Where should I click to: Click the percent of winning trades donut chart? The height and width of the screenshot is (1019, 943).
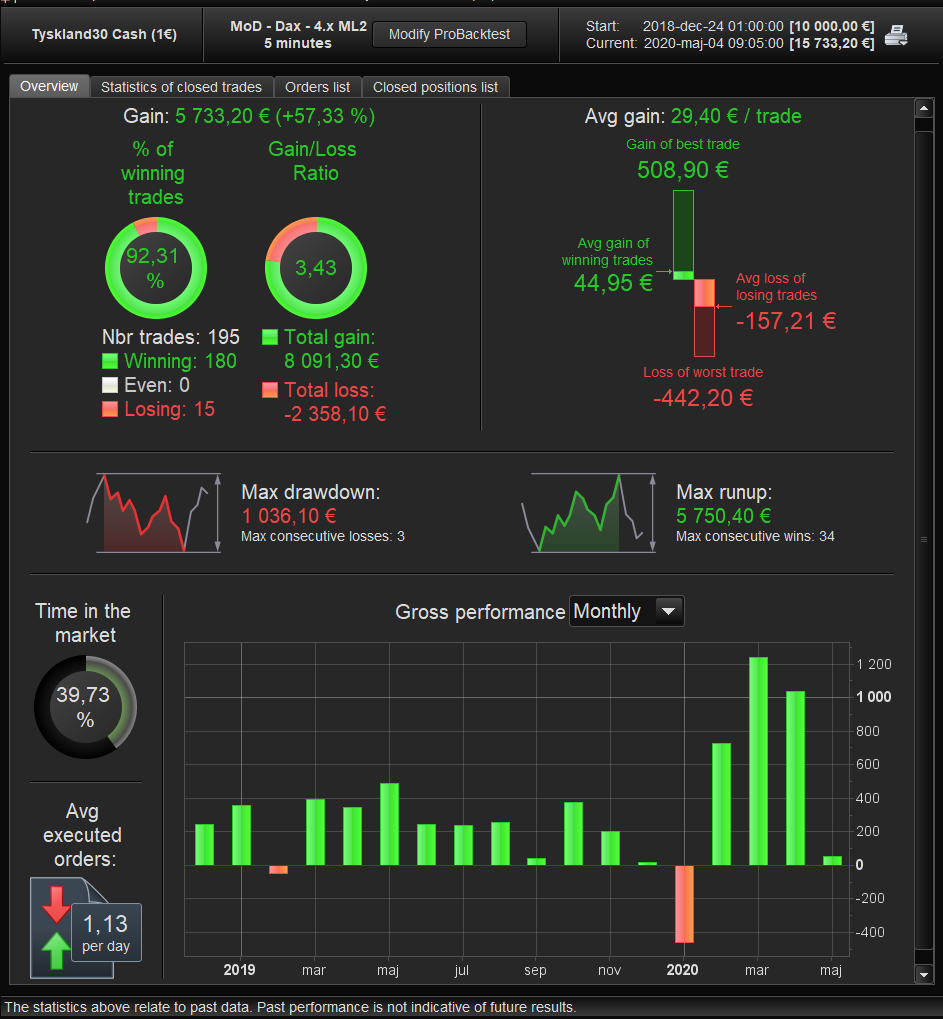tap(156, 268)
